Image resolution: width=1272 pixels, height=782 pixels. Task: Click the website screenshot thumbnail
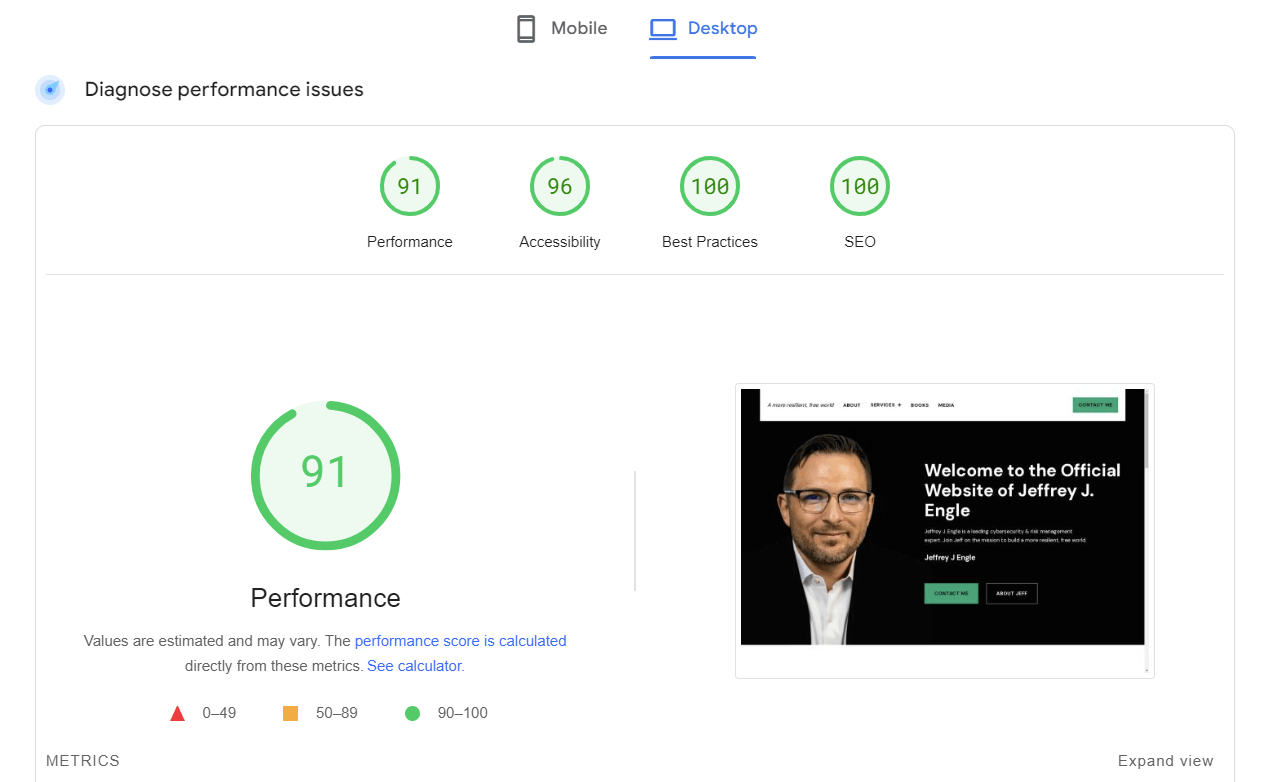click(x=945, y=531)
